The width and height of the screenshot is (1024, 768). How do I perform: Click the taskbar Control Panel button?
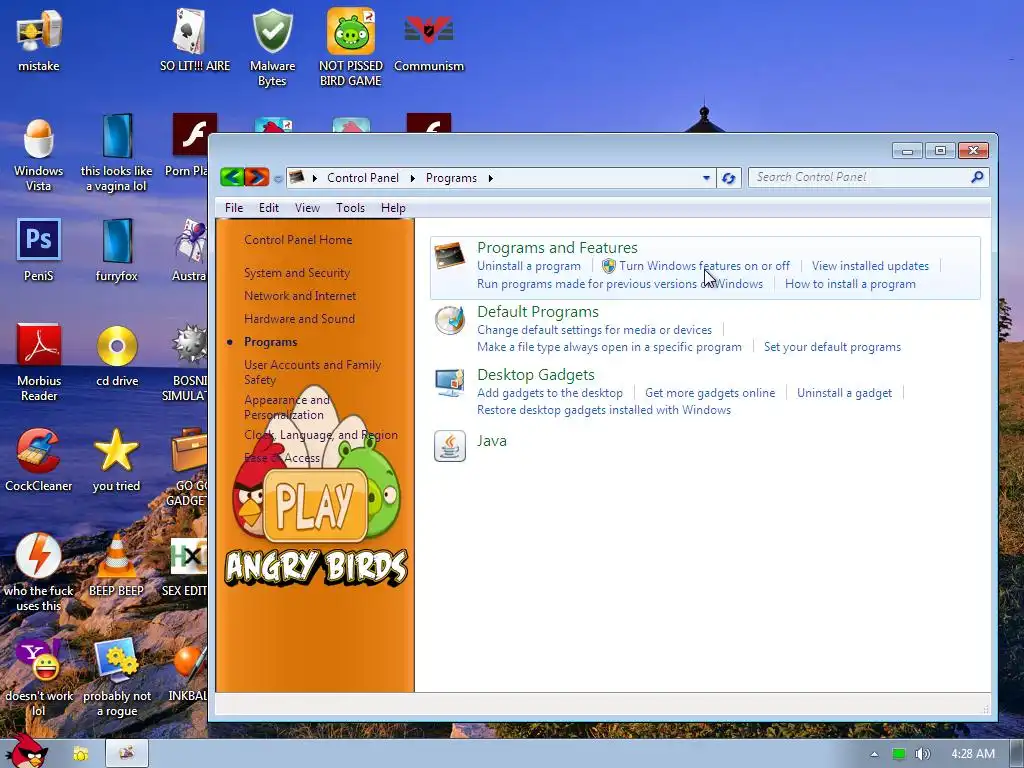127,754
